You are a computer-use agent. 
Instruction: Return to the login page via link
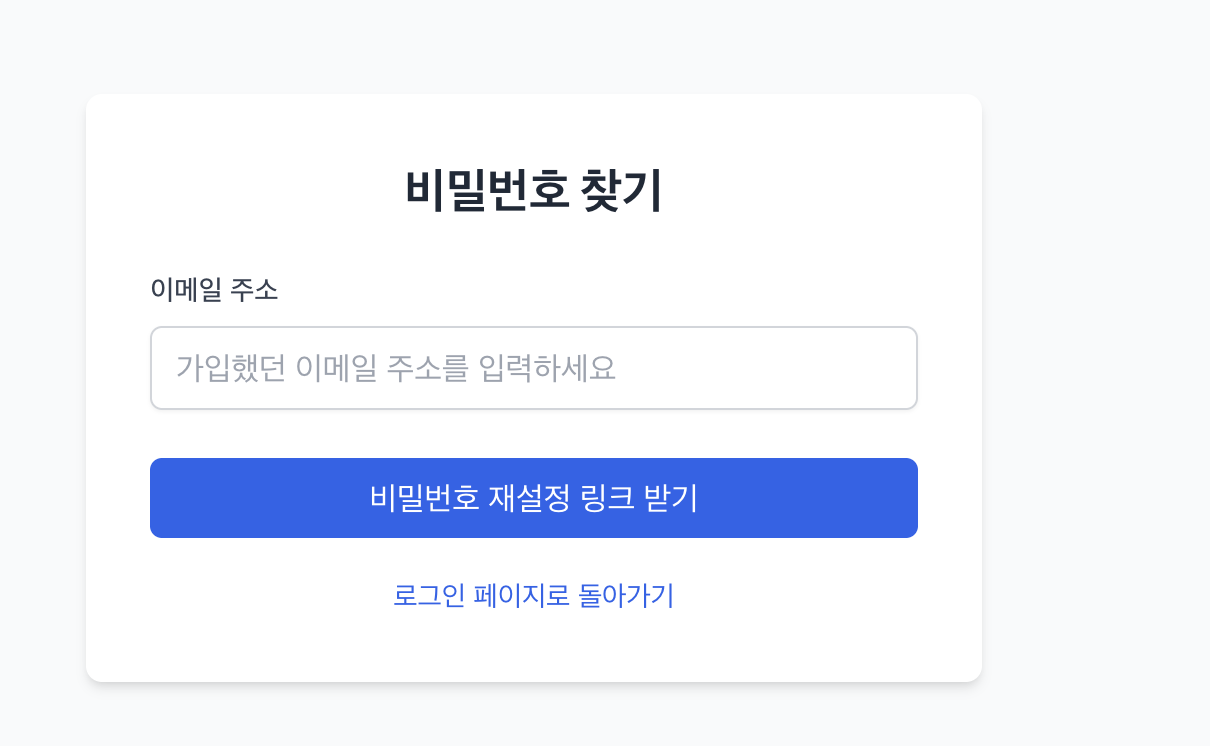pyautogui.click(x=533, y=596)
